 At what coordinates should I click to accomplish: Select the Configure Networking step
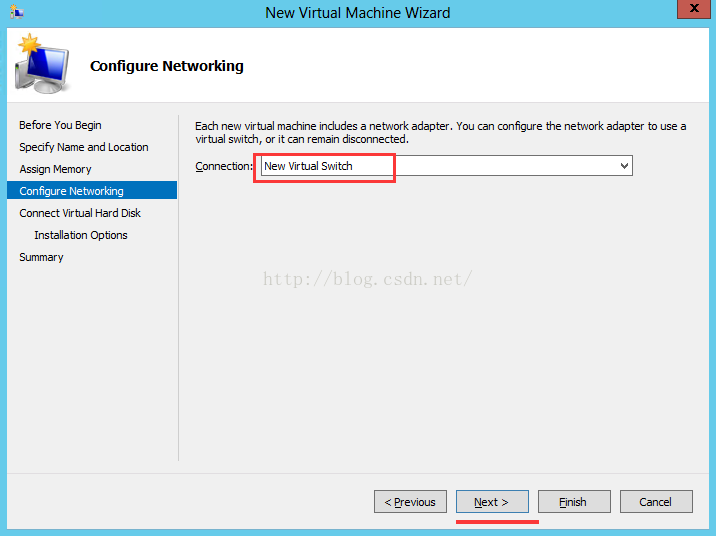click(x=92, y=190)
